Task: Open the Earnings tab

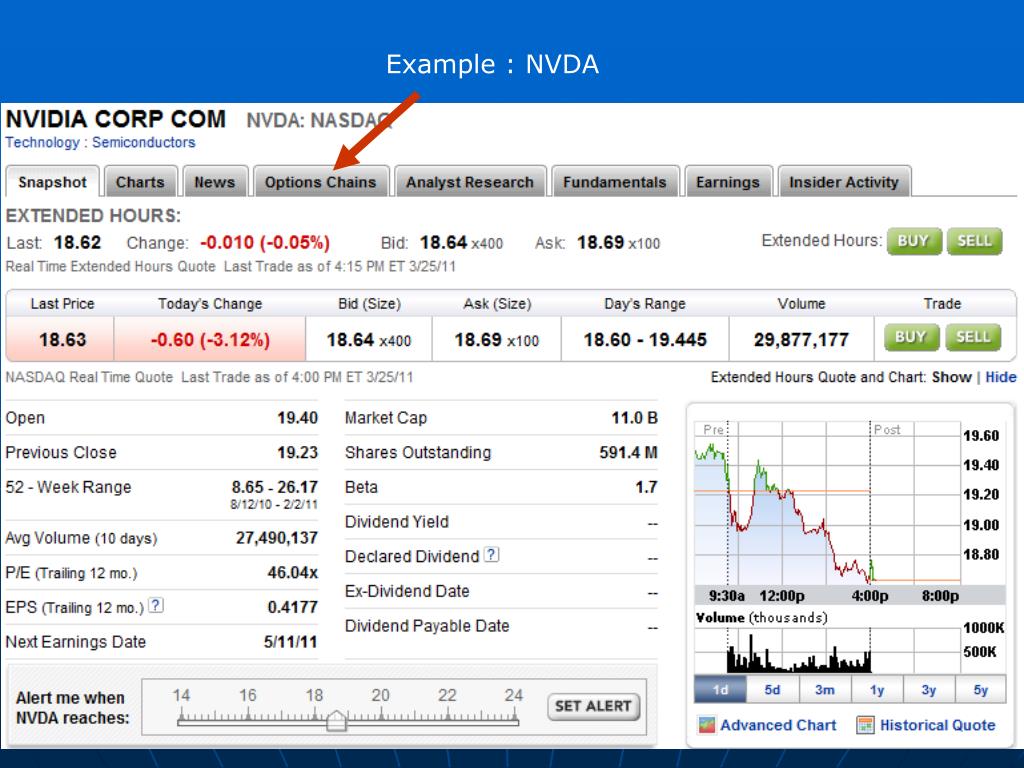Action: tap(728, 182)
